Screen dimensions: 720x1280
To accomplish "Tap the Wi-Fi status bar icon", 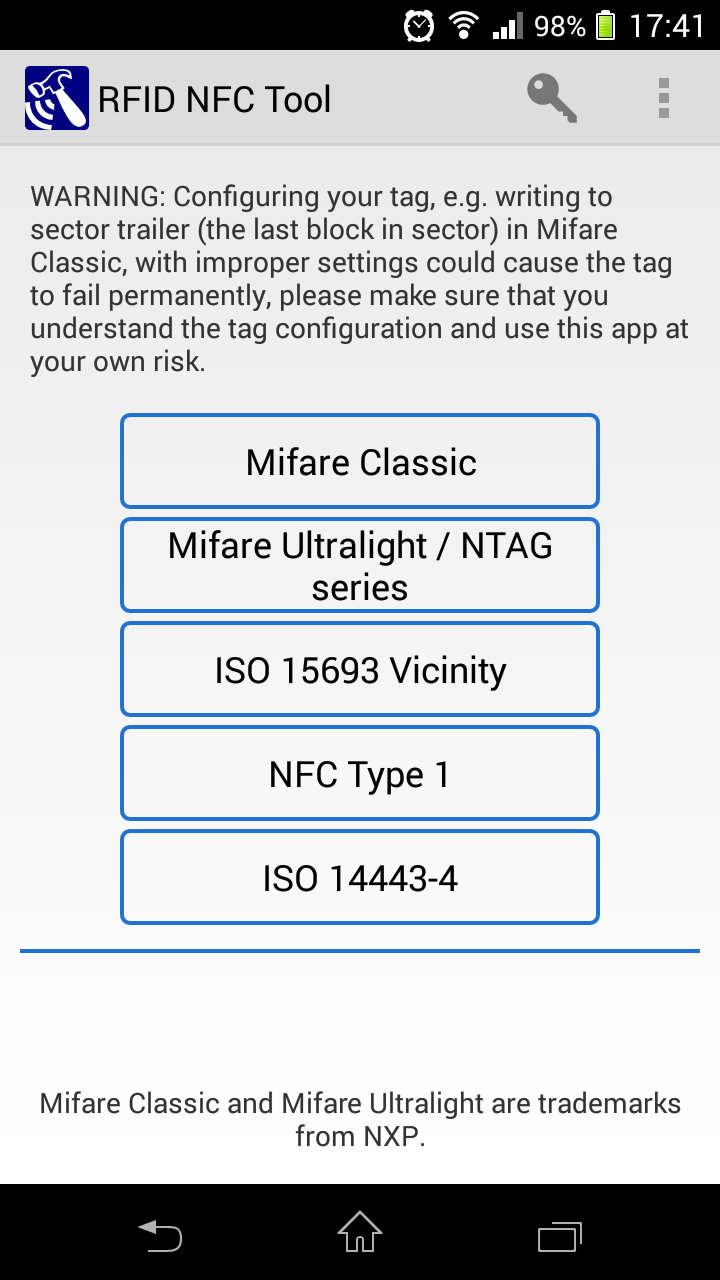I will pos(463,25).
